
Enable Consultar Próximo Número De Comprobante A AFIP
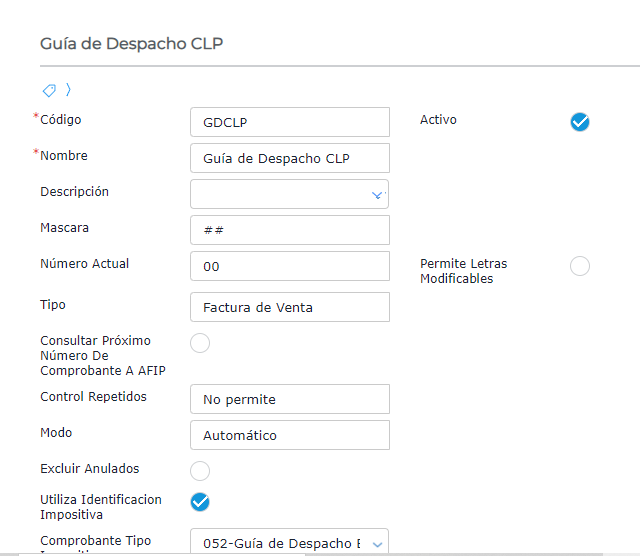[x=200, y=343]
